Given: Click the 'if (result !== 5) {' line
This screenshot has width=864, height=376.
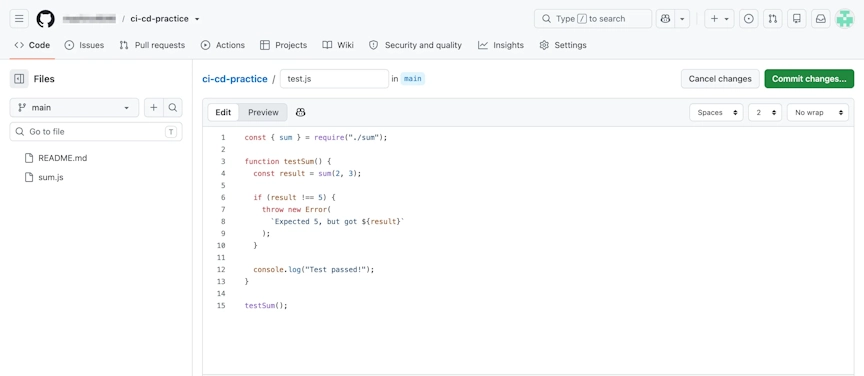Looking at the screenshot, I should [x=294, y=197].
